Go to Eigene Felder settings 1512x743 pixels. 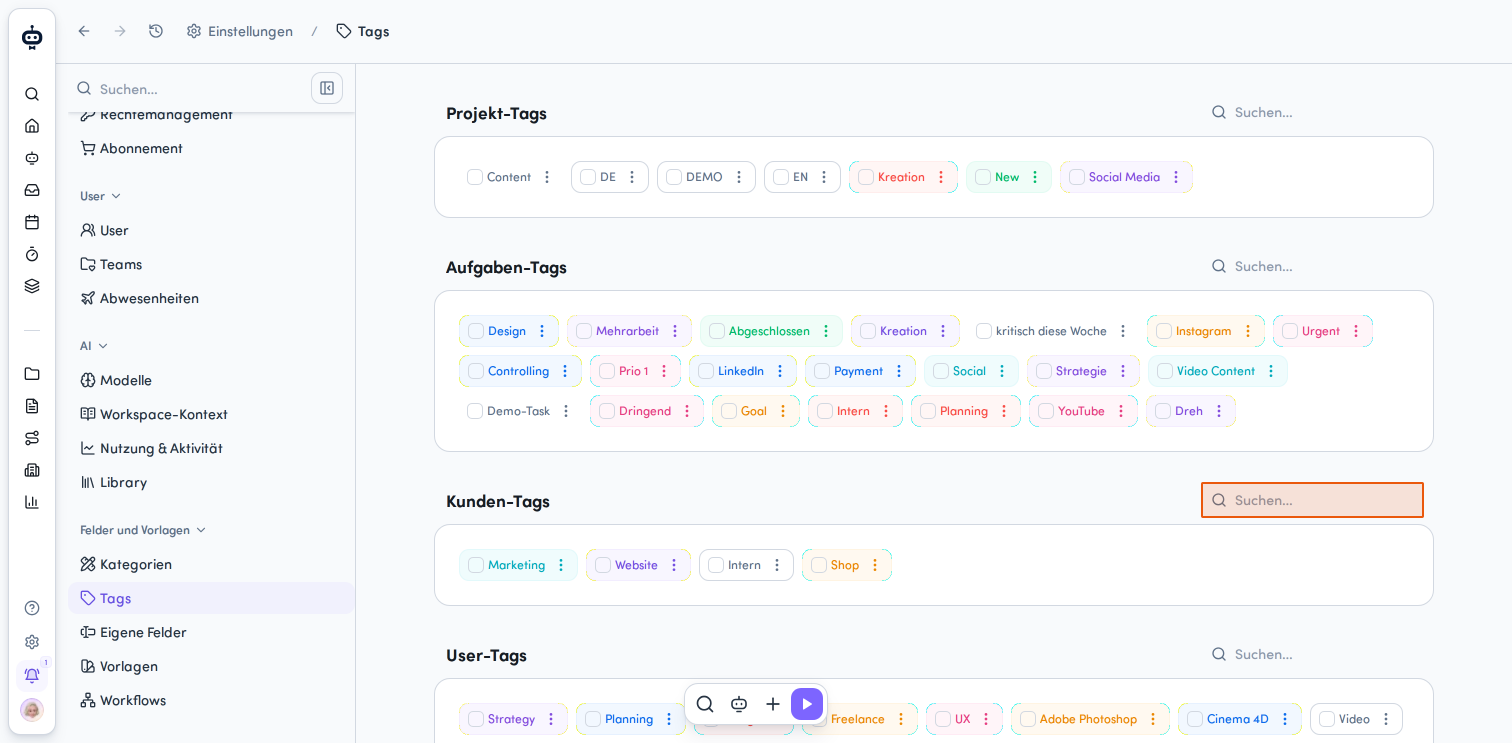[x=211, y=632]
